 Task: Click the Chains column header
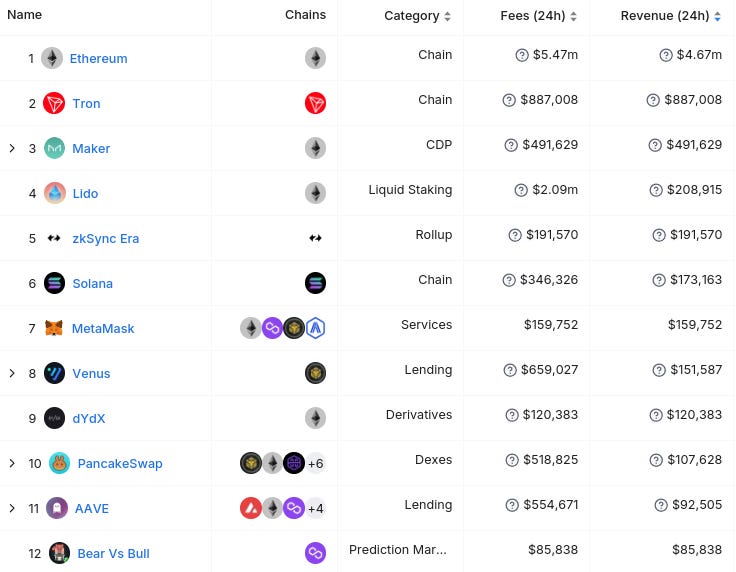306,15
